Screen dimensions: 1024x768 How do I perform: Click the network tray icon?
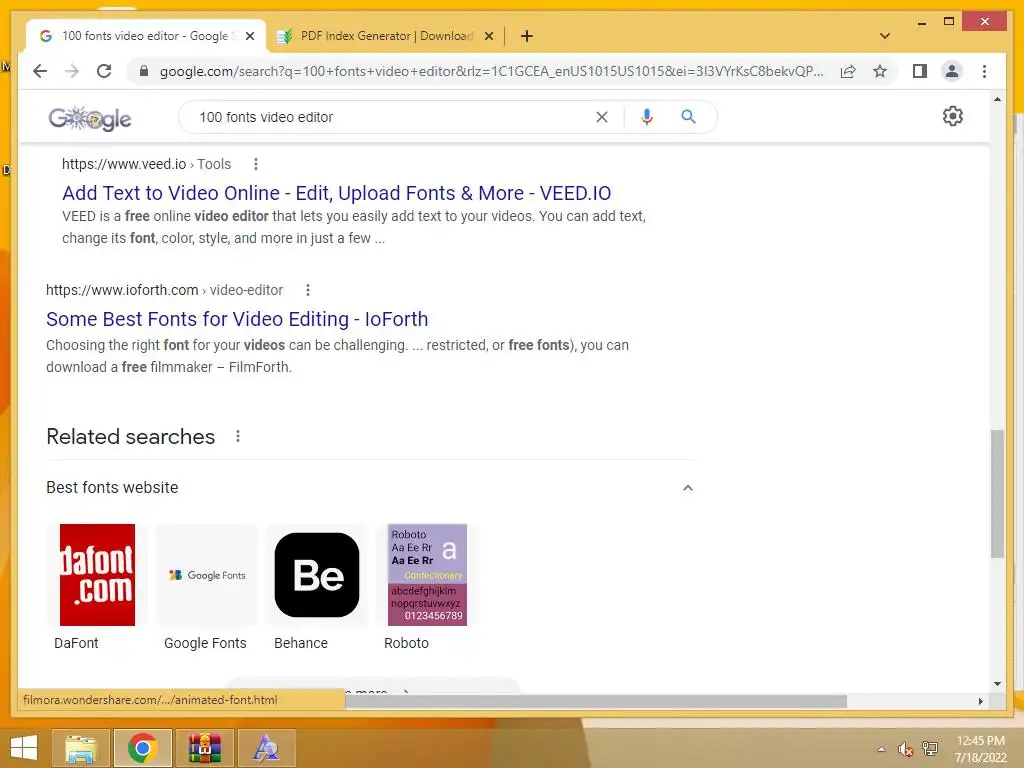[x=930, y=749]
